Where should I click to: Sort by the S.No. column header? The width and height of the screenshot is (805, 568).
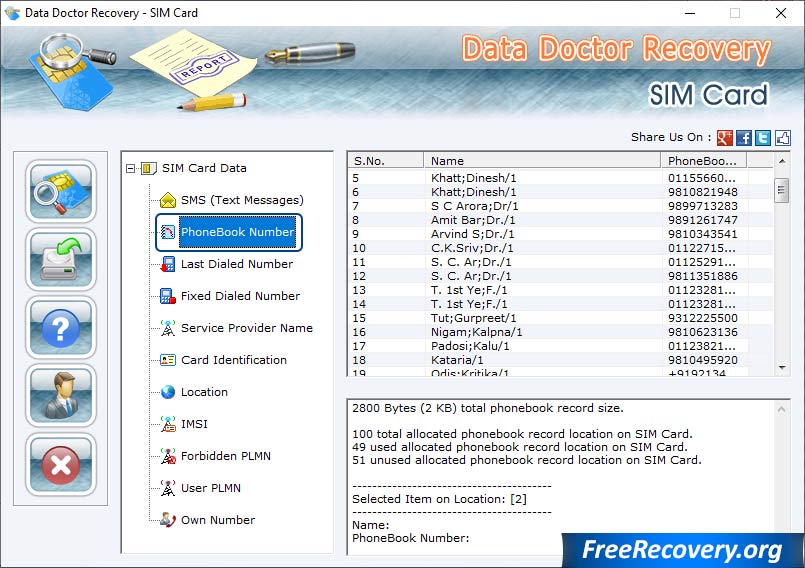point(386,161)
